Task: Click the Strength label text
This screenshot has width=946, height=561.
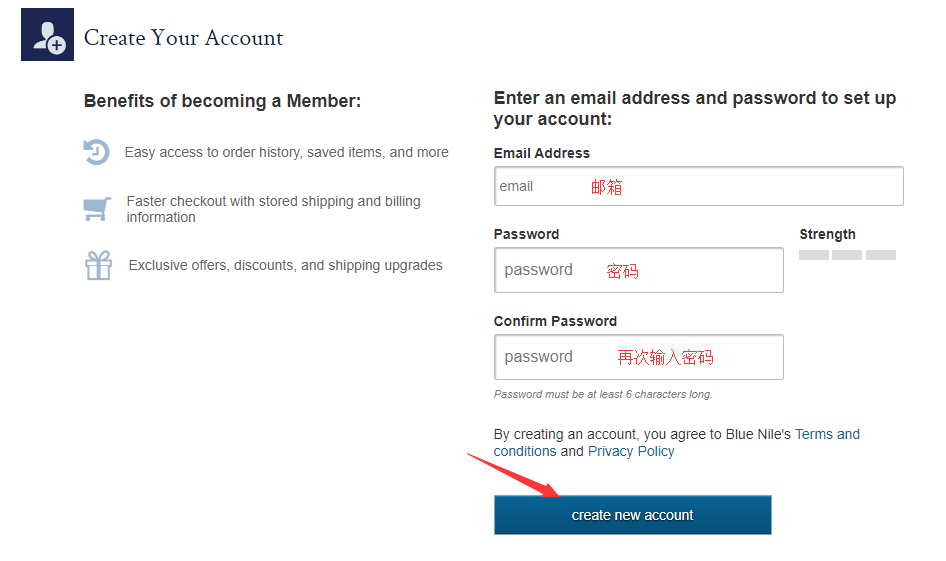Action: (x=827, y=234)
